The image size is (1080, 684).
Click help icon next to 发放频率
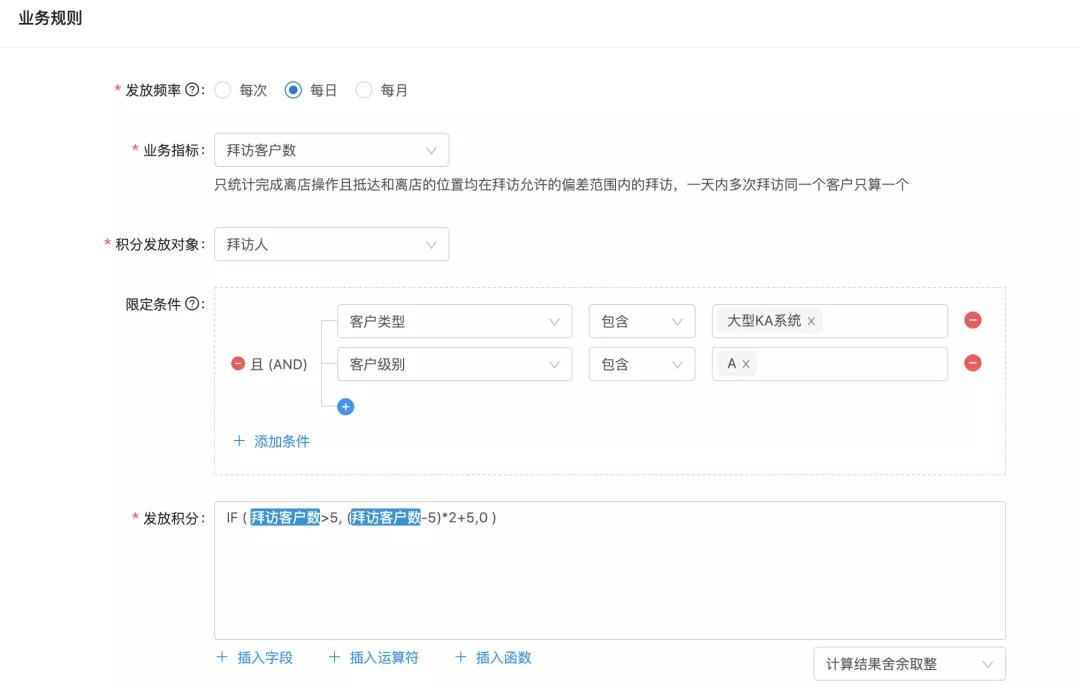click(193, 90)
